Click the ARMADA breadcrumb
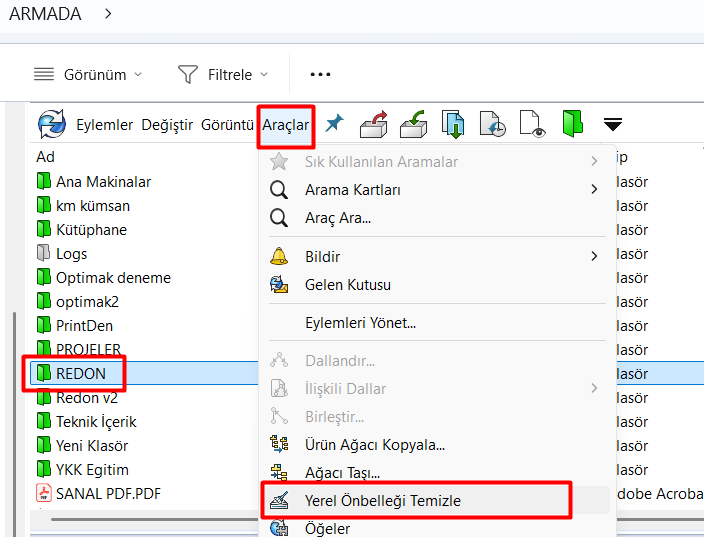The image size is (705, 540). [x=45, y=14]
